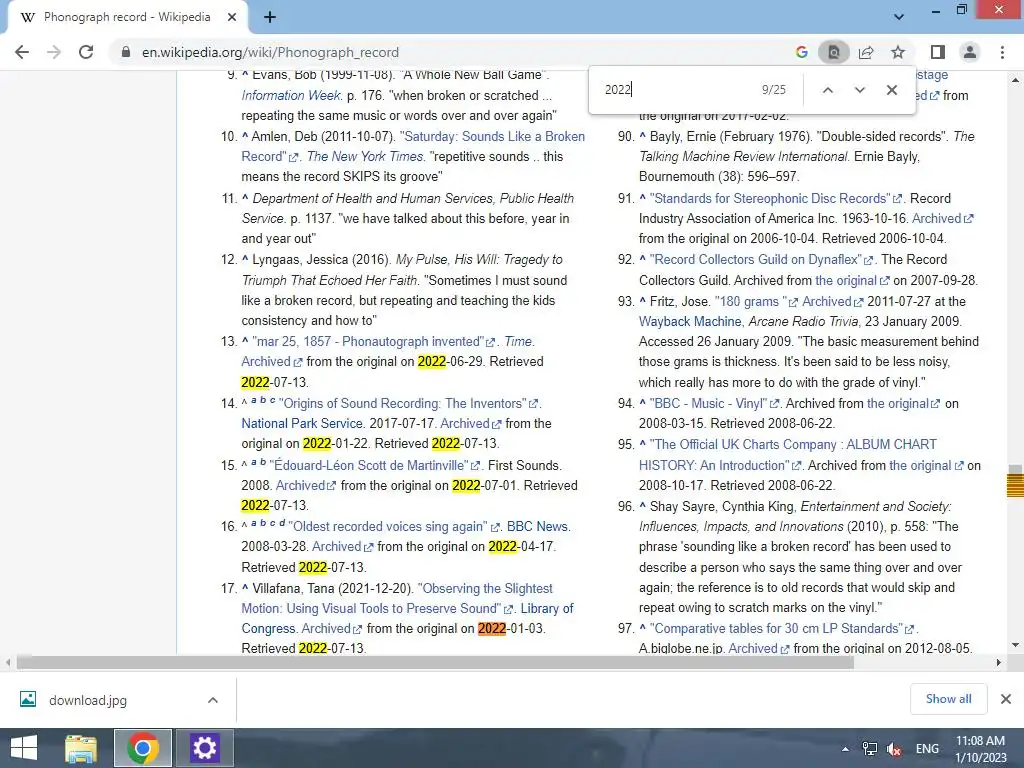Jump back from reference 10 caret
Viewport: 1024px width, 768px height.
(245, 136)
